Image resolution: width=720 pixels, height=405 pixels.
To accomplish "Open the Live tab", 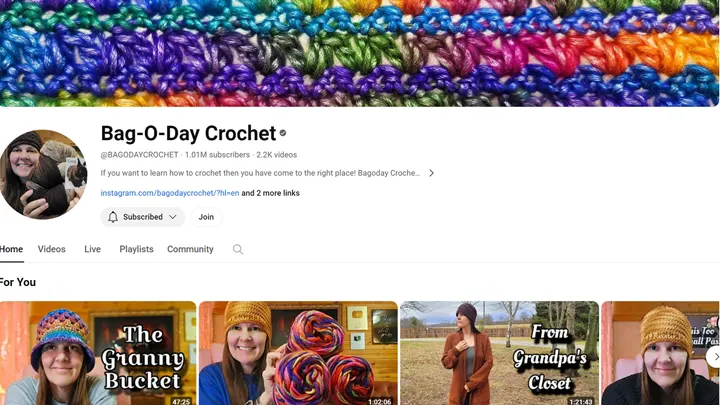I will pos(92,249).
